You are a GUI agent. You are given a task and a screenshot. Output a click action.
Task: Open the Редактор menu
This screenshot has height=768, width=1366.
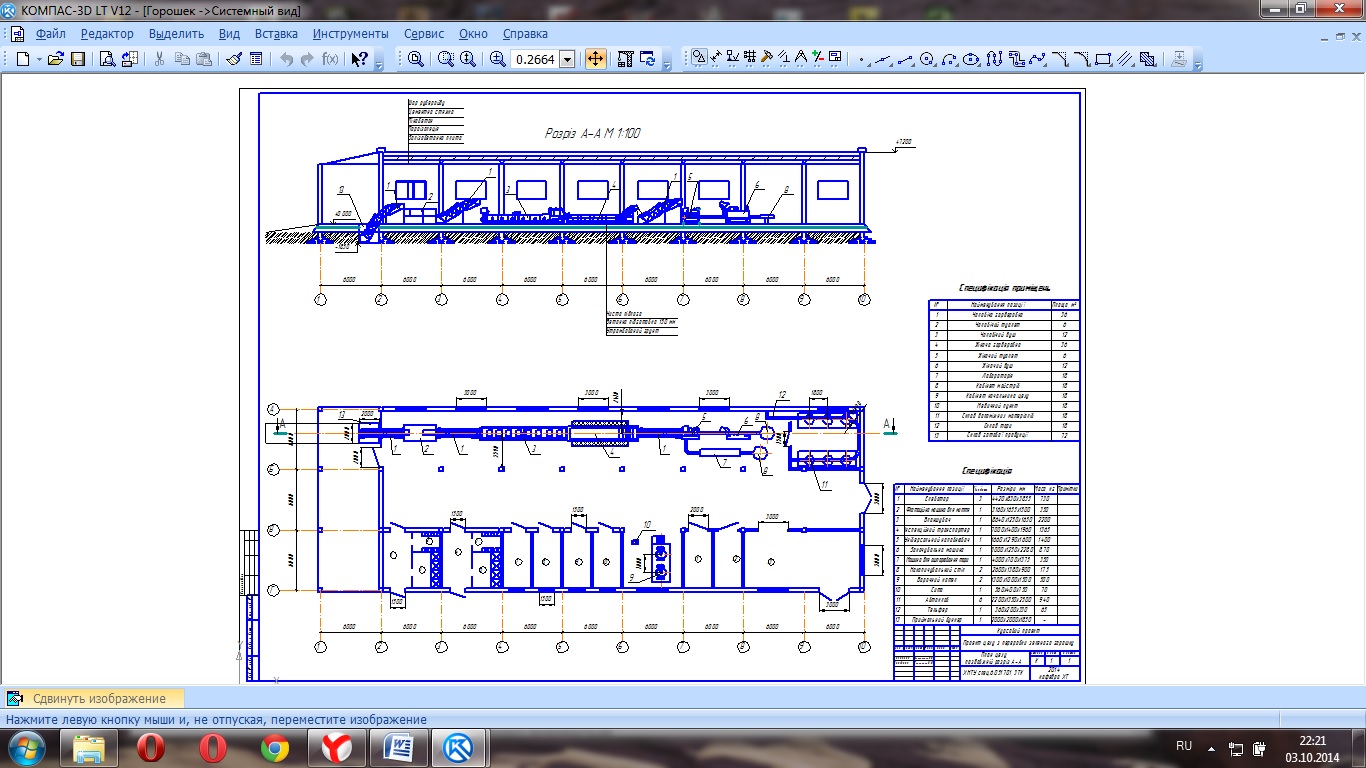[x=107, y=33]
